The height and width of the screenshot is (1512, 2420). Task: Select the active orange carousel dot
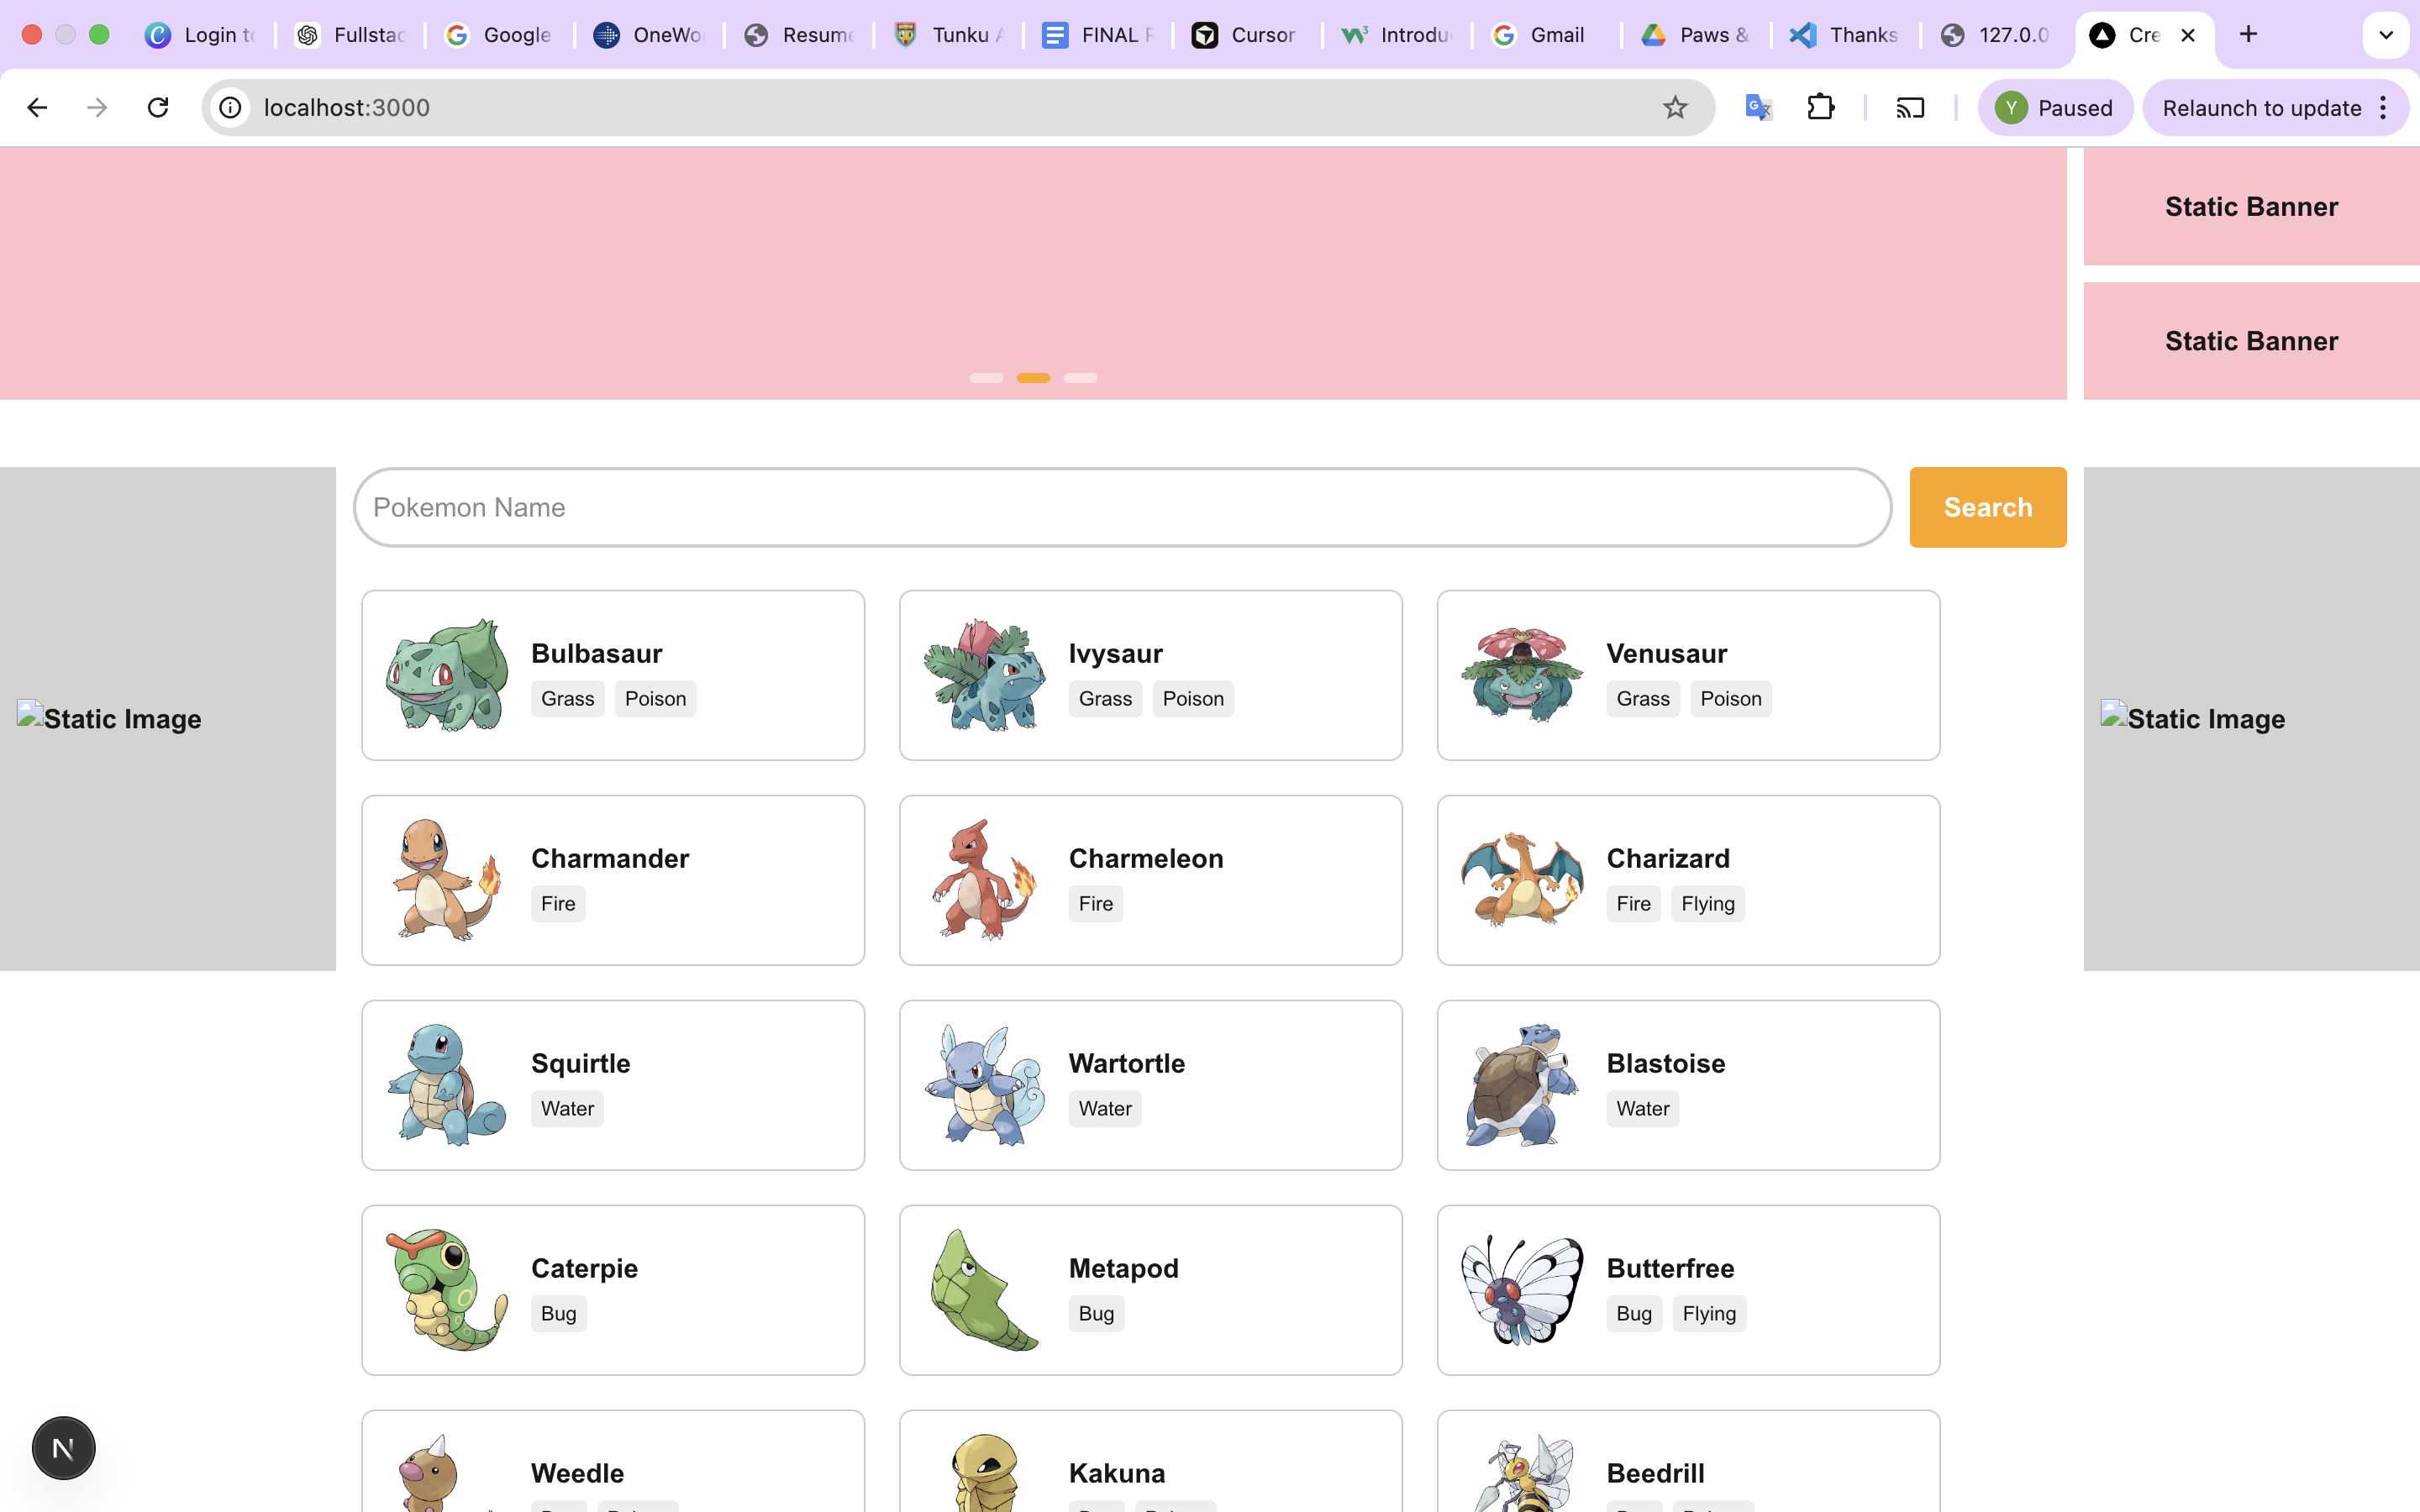coord(1033,378)
